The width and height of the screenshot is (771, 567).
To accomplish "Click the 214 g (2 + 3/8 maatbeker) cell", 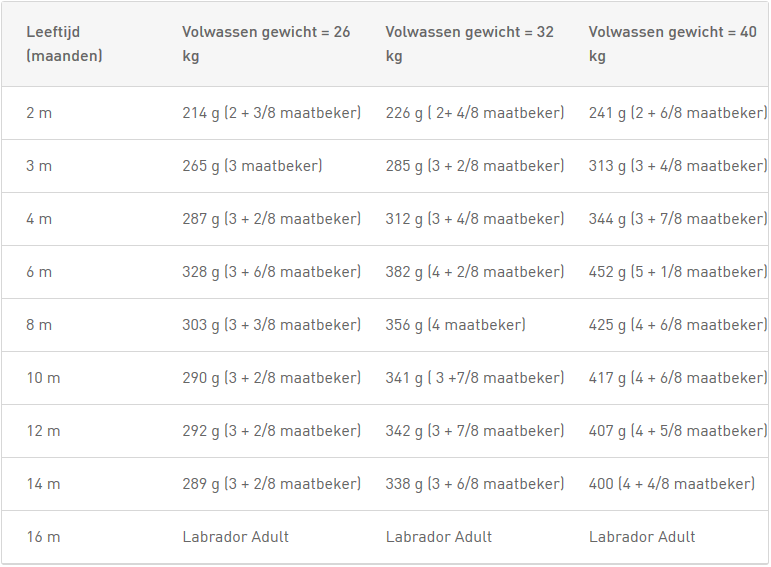I will pyautogui.click(x=271, y=113).
